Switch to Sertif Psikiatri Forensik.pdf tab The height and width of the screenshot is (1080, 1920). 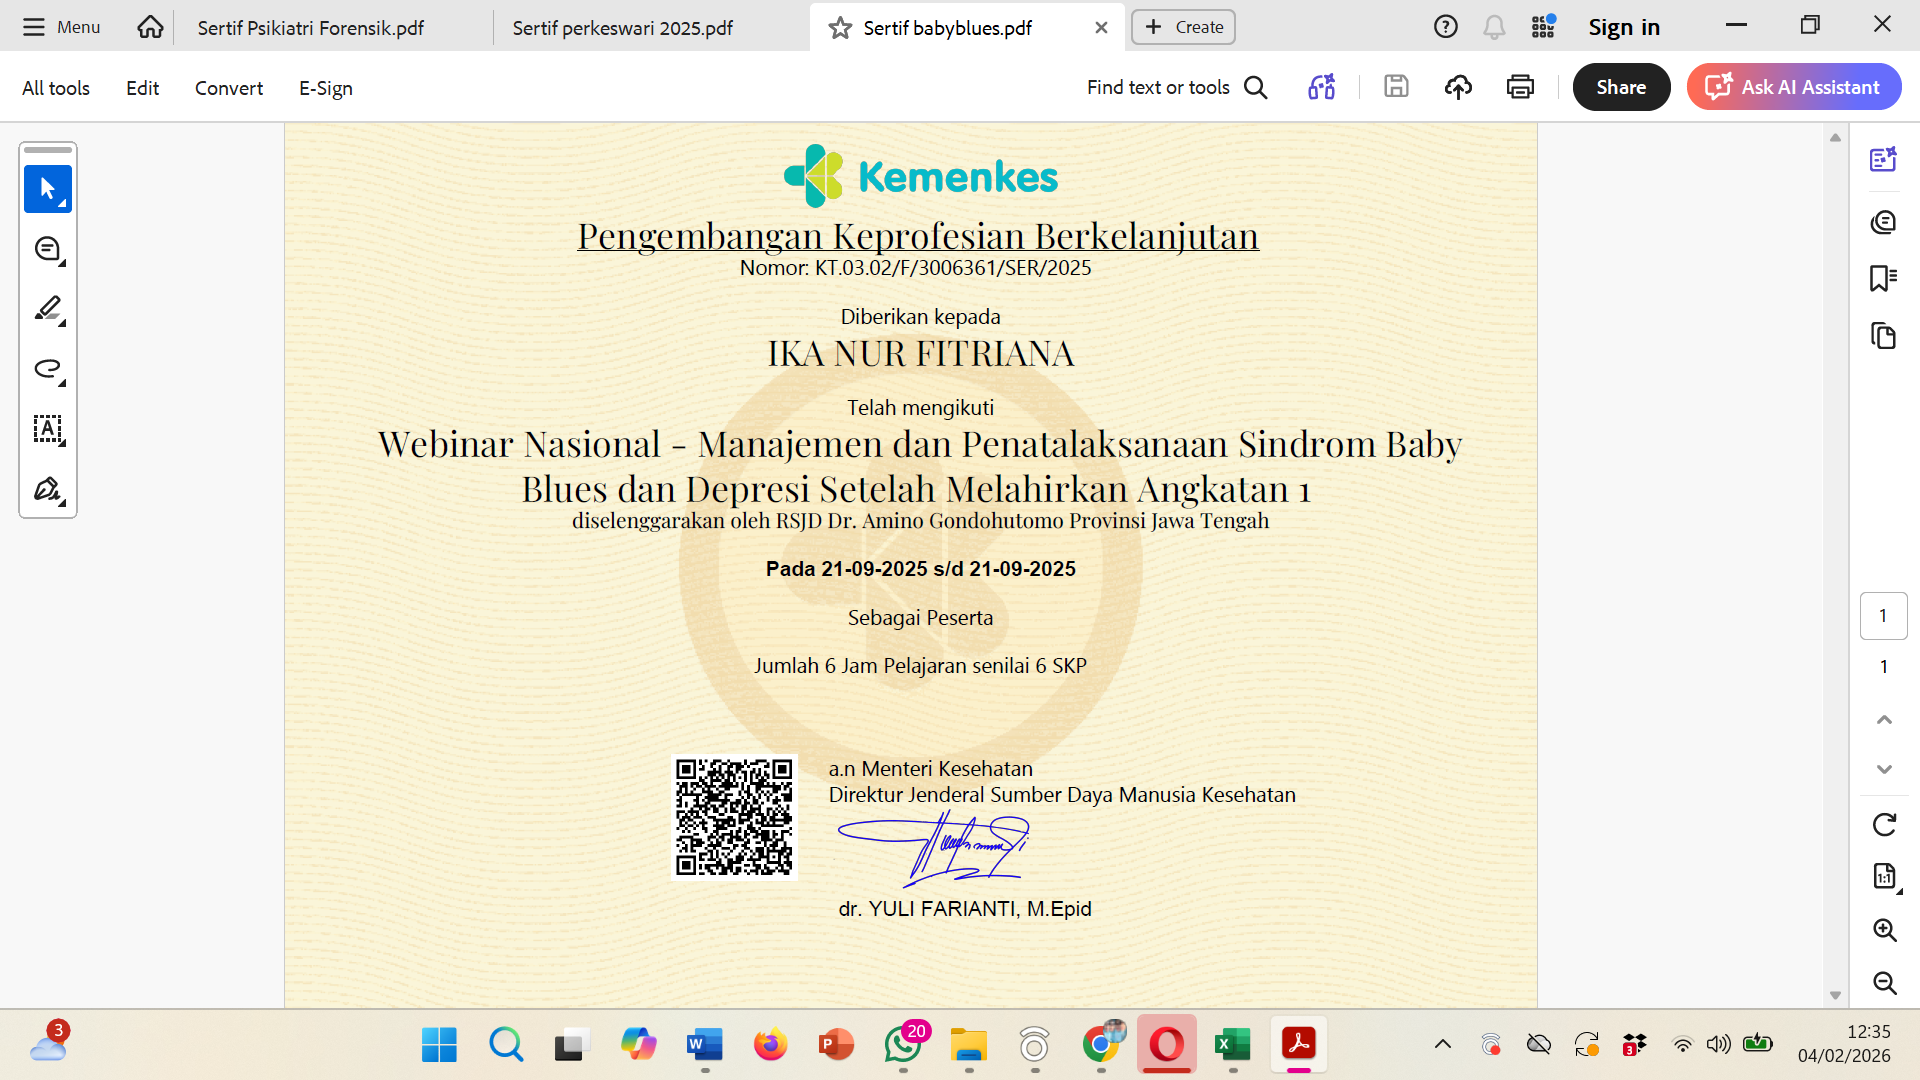coord(311,28)
